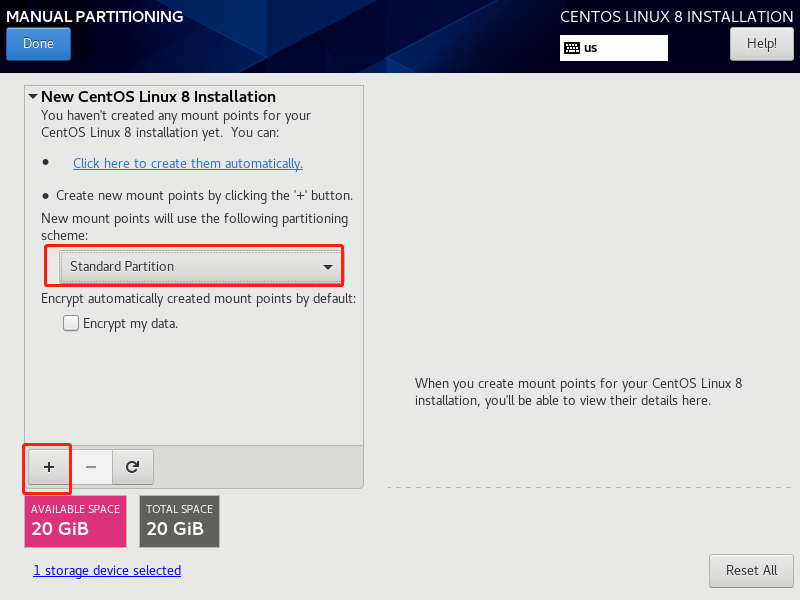800x600 pixels.
Task: Toggle the Encrypt my data checkbox
Action: pyautogui.click(x=71, y=323)
